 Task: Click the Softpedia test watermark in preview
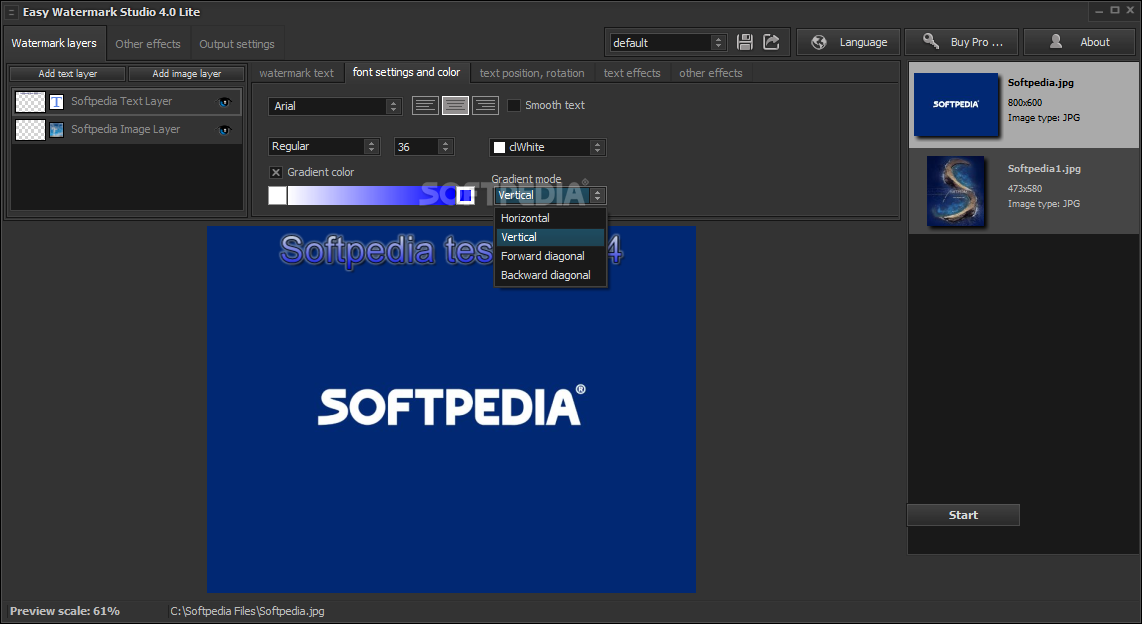point(452,250)
